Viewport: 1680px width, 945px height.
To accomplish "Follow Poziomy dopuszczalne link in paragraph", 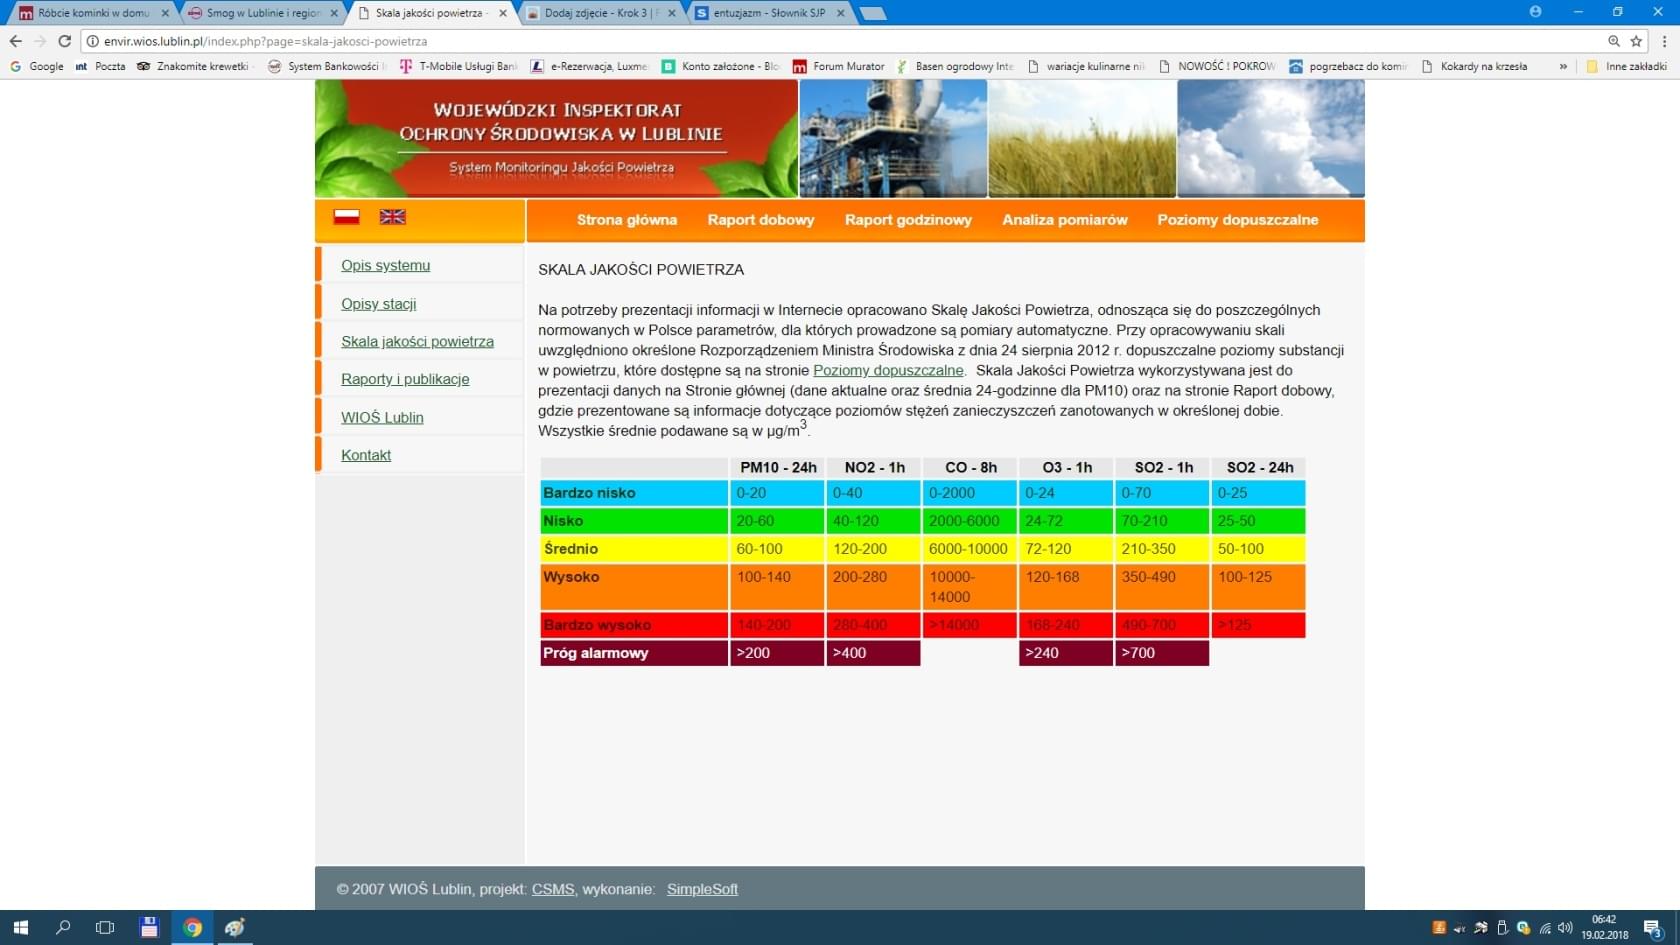I will pyautogui.click(x=888, y=371).
